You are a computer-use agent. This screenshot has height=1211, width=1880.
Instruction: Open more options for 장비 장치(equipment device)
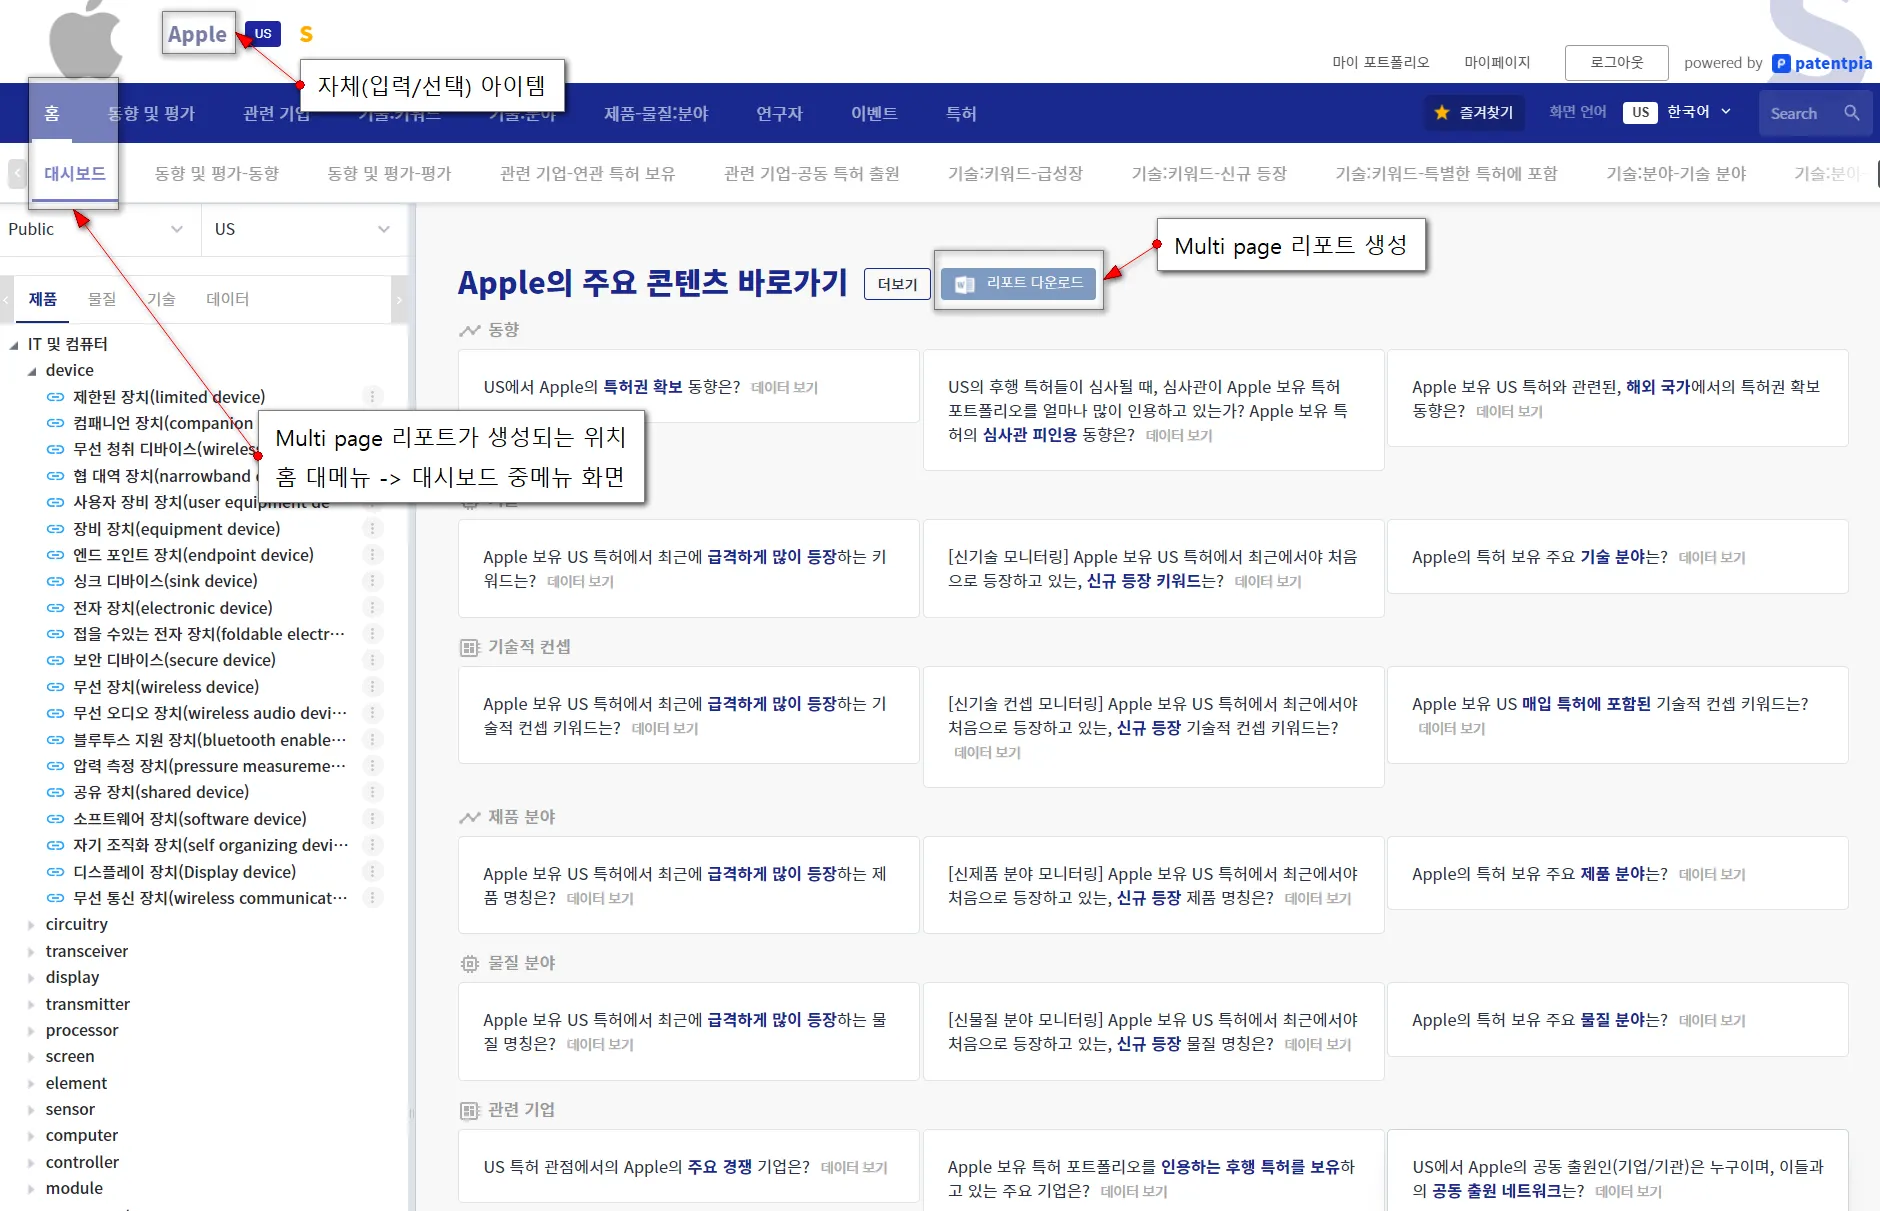pos(372,529)
